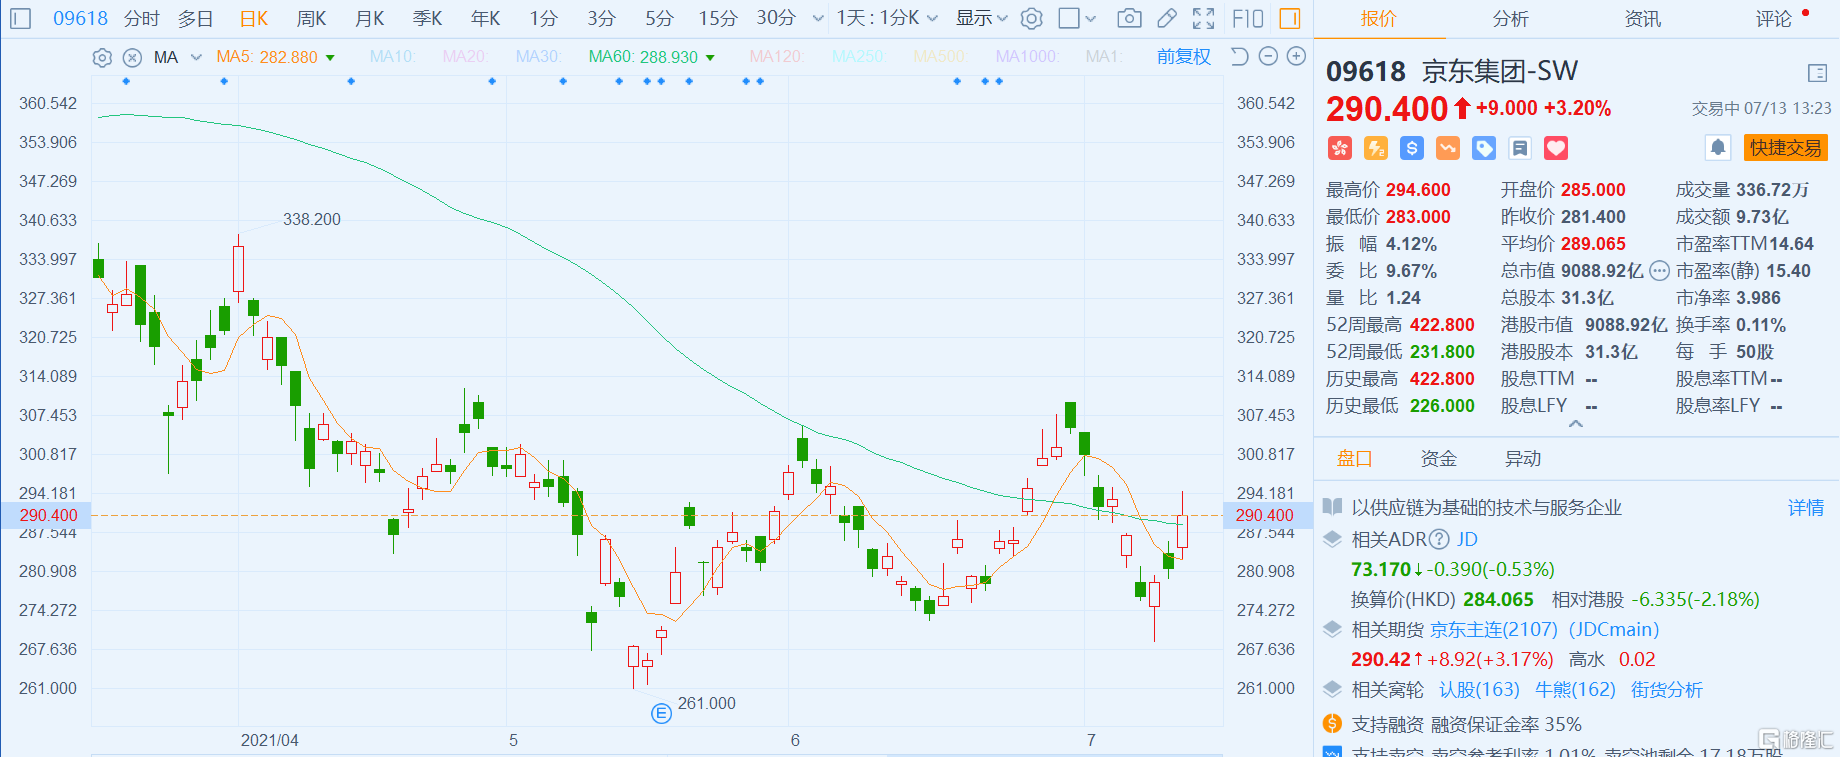1840x757 pixels.
Task: Click the Hong Kong market badge icon
Action: click(x=1340, y=148)
